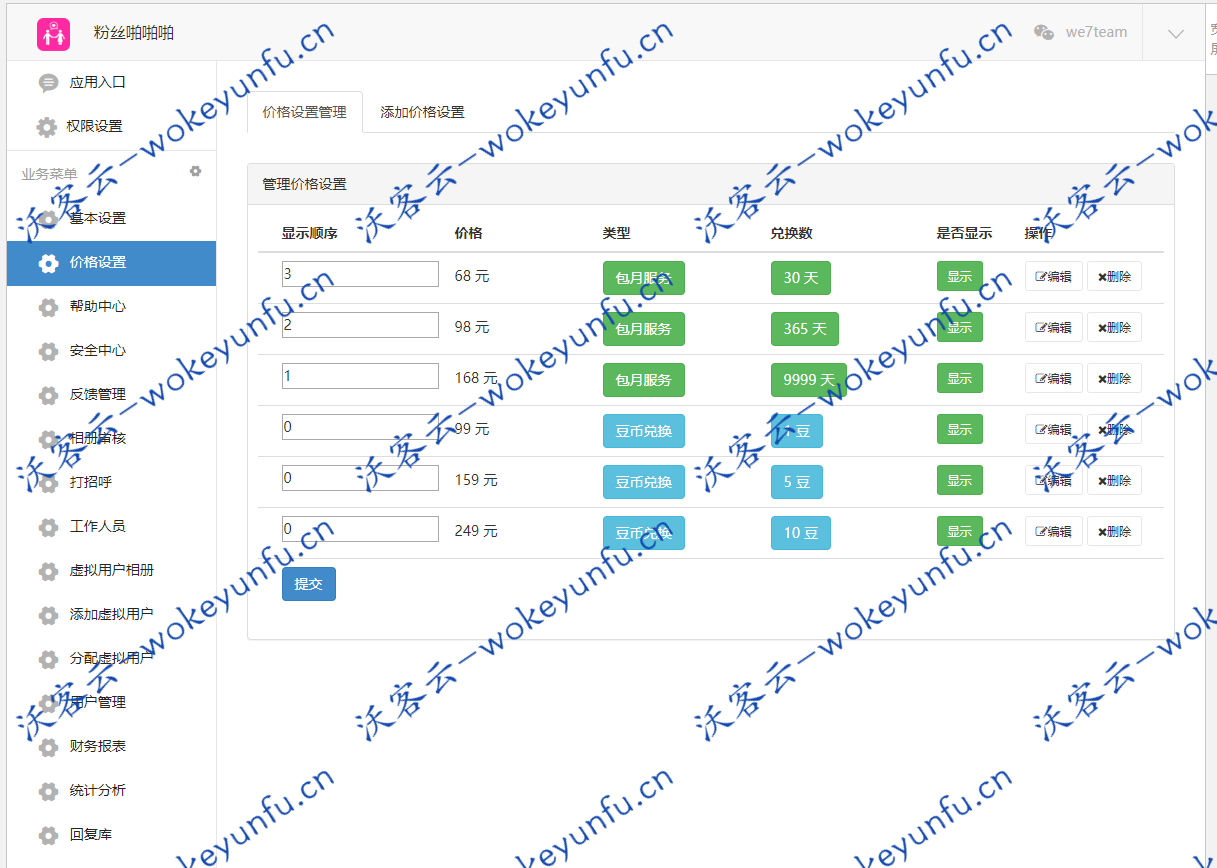Delete the 99 元 price entry
The height and width of the screenshot is (868, 1217).
(1114, 429)
